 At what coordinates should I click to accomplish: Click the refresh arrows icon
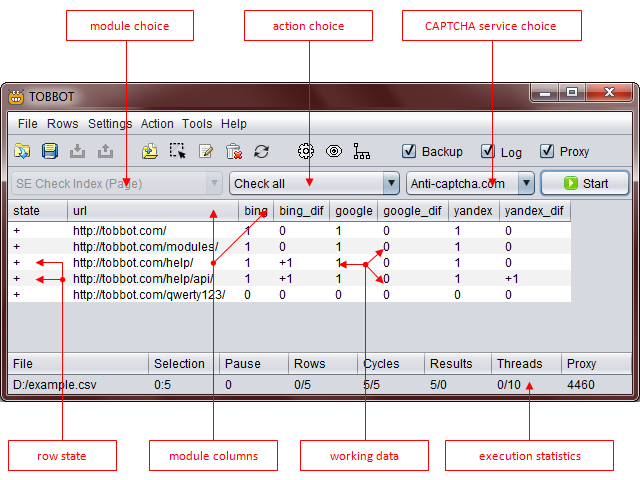point(261,151)
